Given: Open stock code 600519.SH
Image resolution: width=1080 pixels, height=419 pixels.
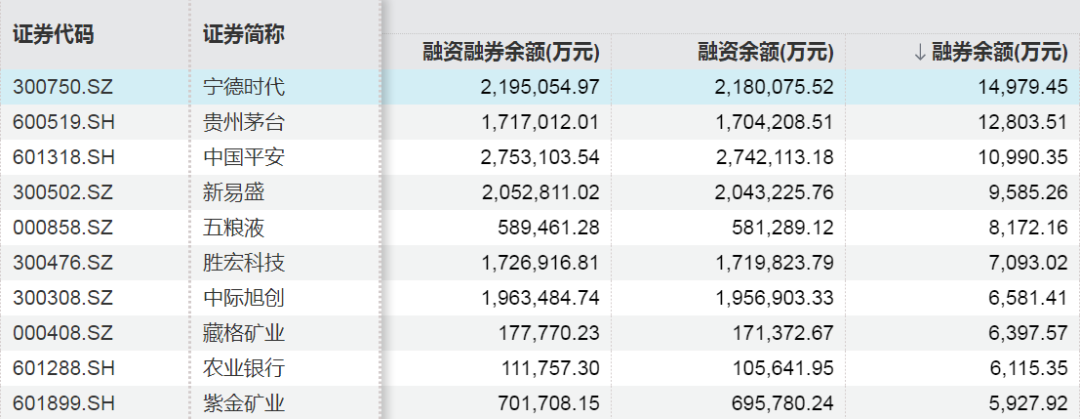Looking at the screenshot, I should click(x=64, y=122).
